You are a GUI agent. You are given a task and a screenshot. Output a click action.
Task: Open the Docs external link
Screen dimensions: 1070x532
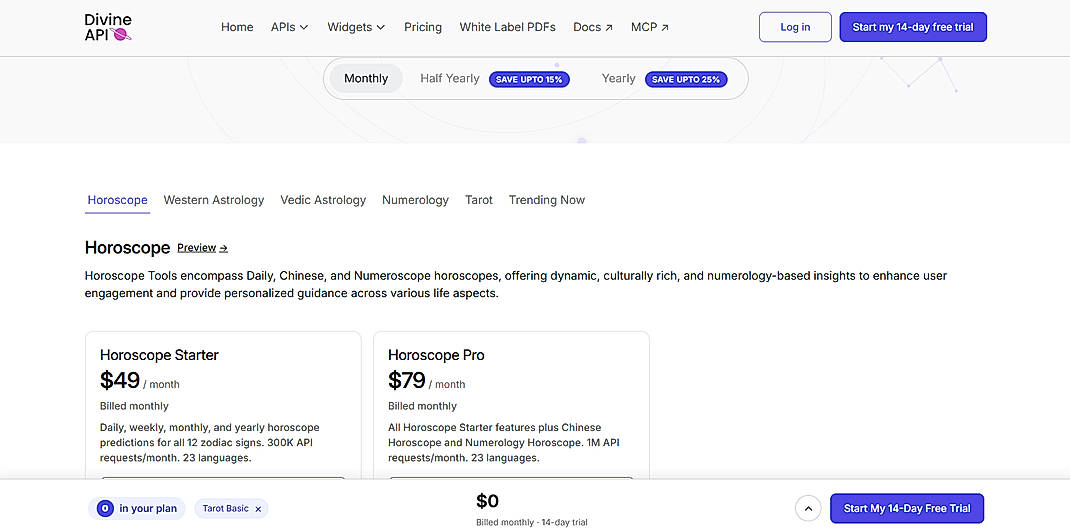pos(593,27)
